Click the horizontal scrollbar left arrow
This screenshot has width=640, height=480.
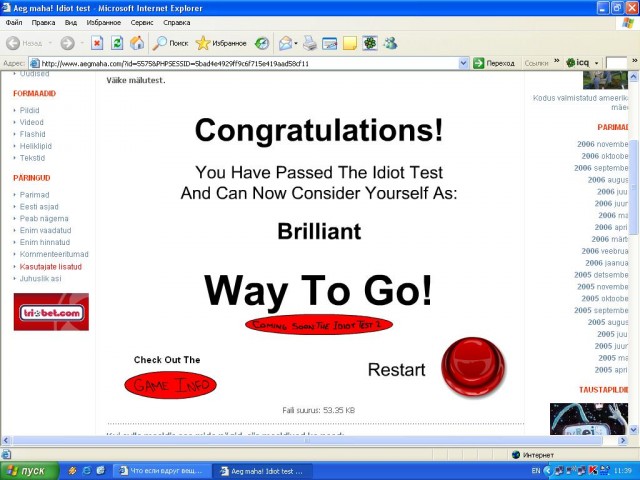[6, 440]
